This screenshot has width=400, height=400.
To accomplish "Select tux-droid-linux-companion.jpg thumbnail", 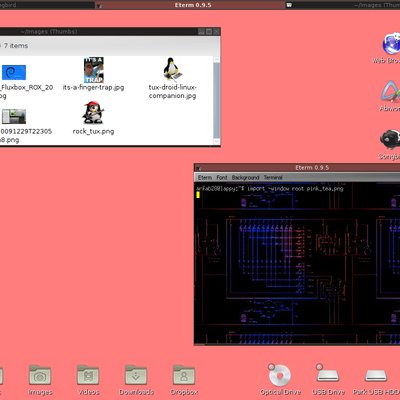I will (x=172, y=70).
